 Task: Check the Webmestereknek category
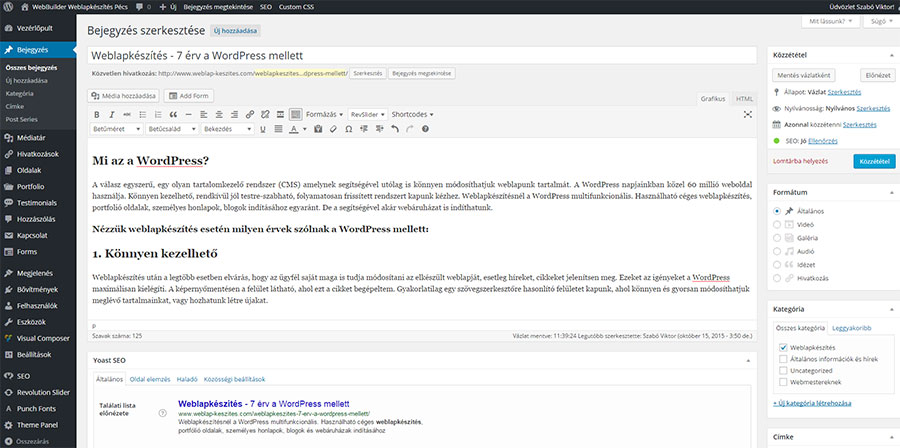coord(783,382)
